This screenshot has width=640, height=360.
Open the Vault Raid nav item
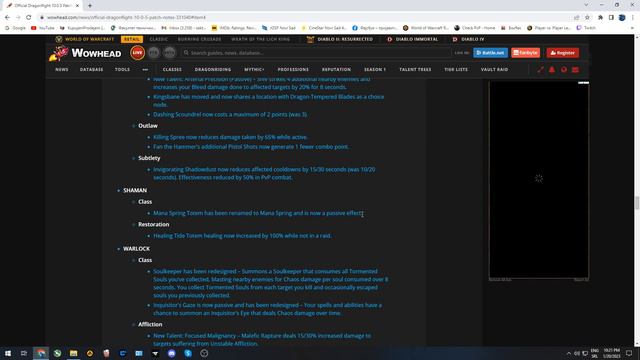pyautogui.click(x=494, y=70)
